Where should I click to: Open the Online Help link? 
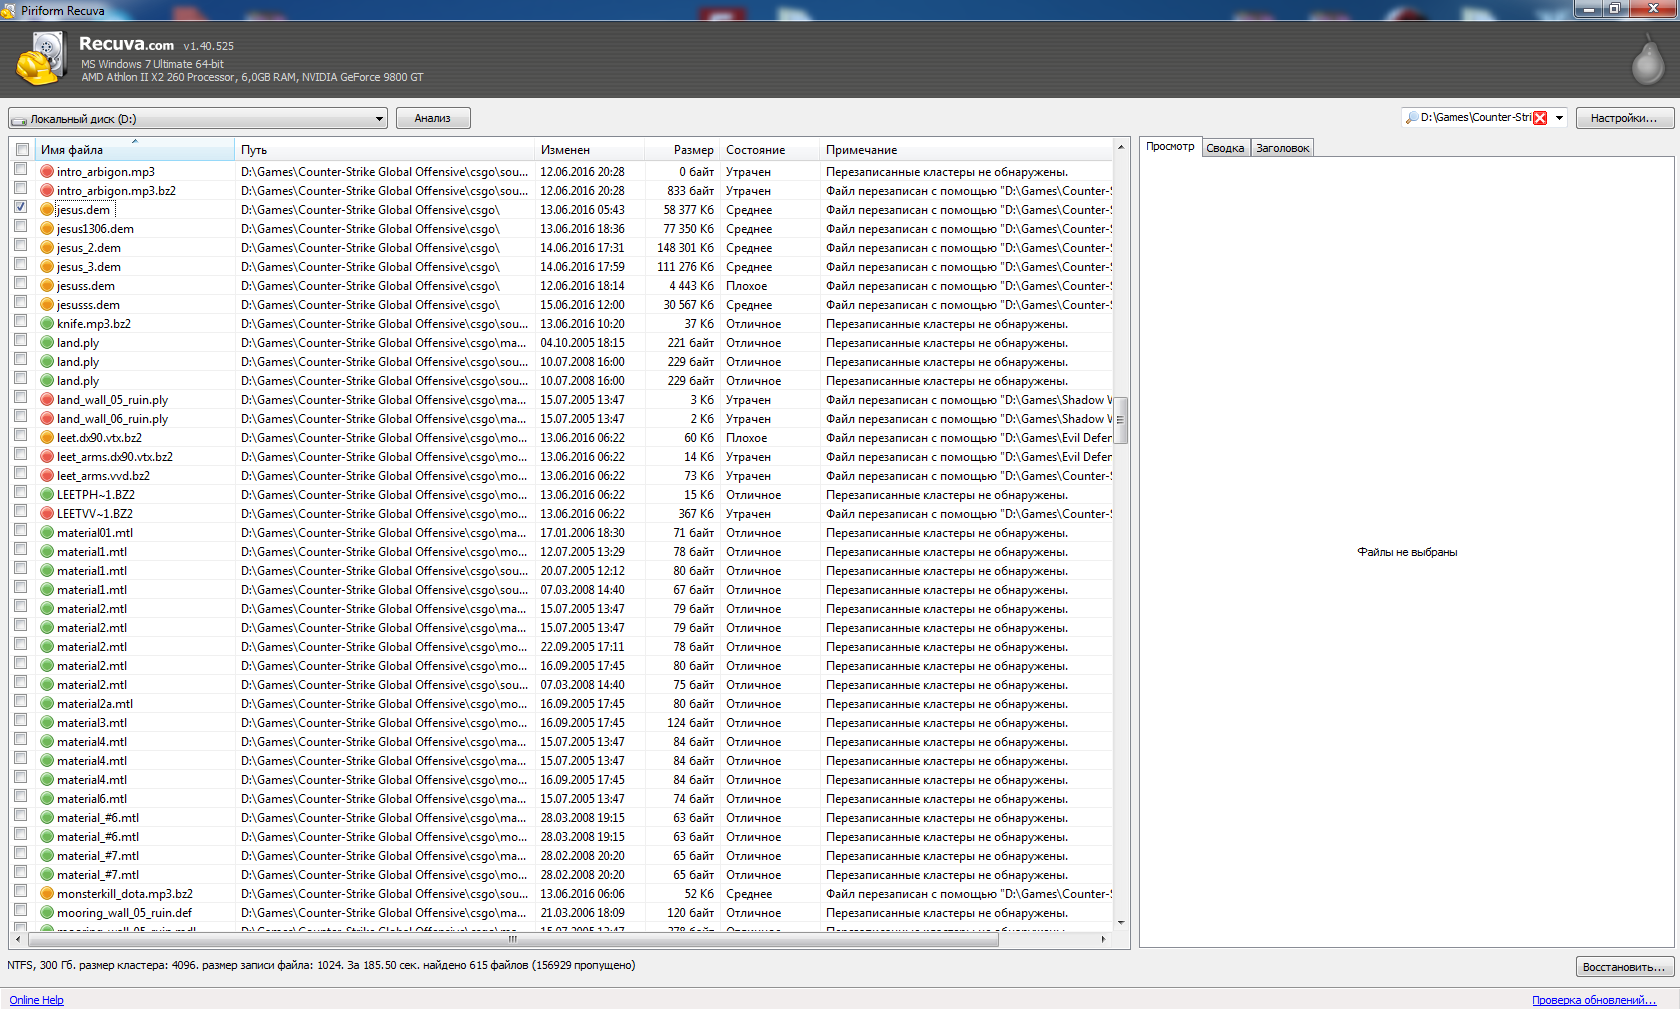click(x=36, y=1000)
